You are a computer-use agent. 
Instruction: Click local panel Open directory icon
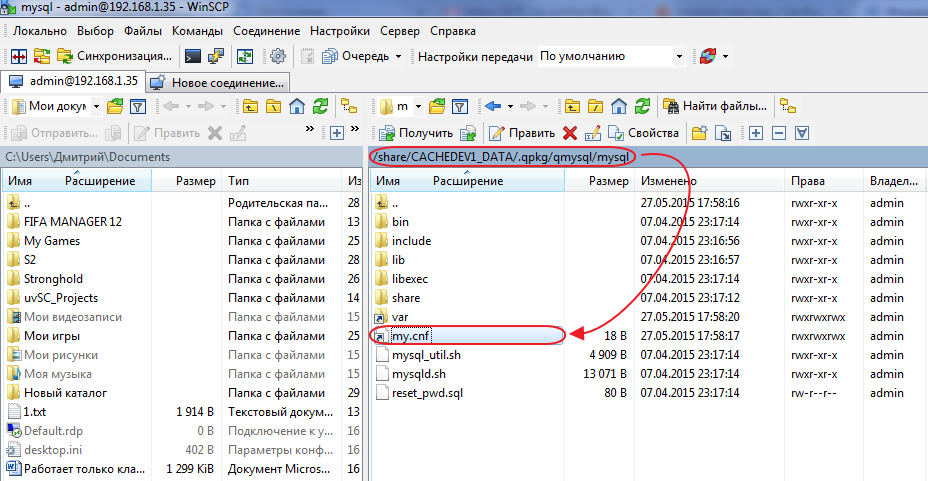115,106
